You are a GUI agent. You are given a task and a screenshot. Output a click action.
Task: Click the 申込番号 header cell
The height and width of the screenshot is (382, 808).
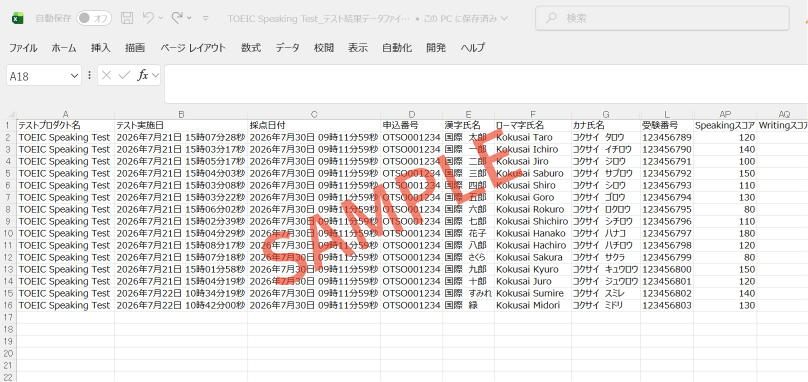pyautogui.click(x=412, y=125)
